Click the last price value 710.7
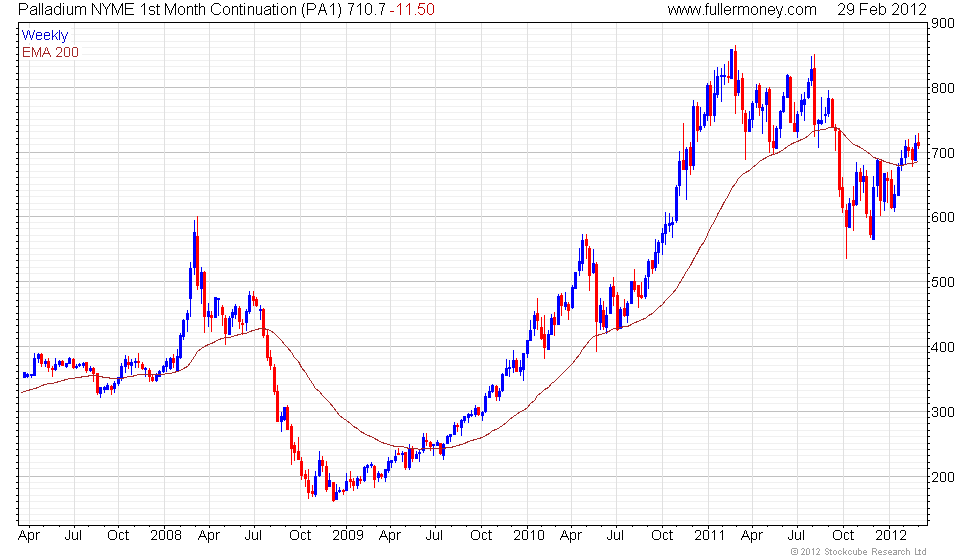 tap(366, 9)
